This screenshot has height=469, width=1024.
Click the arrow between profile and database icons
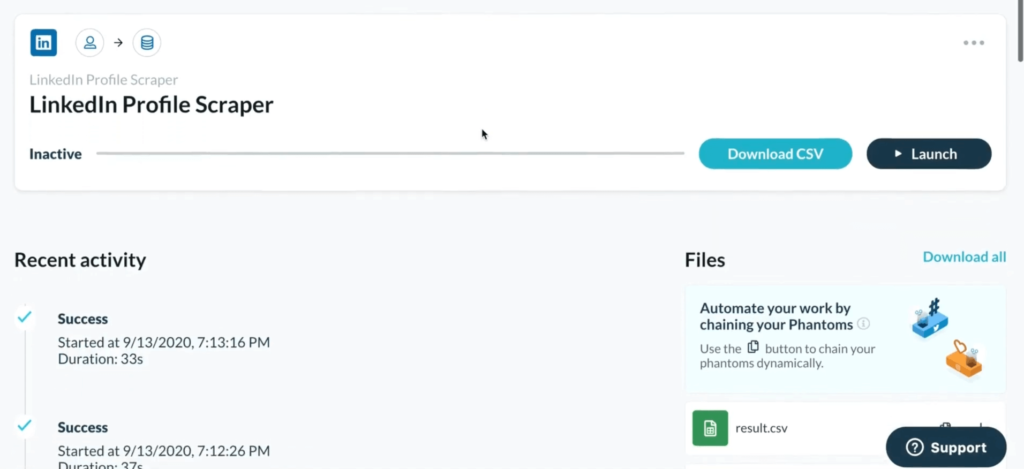[118, 43]
